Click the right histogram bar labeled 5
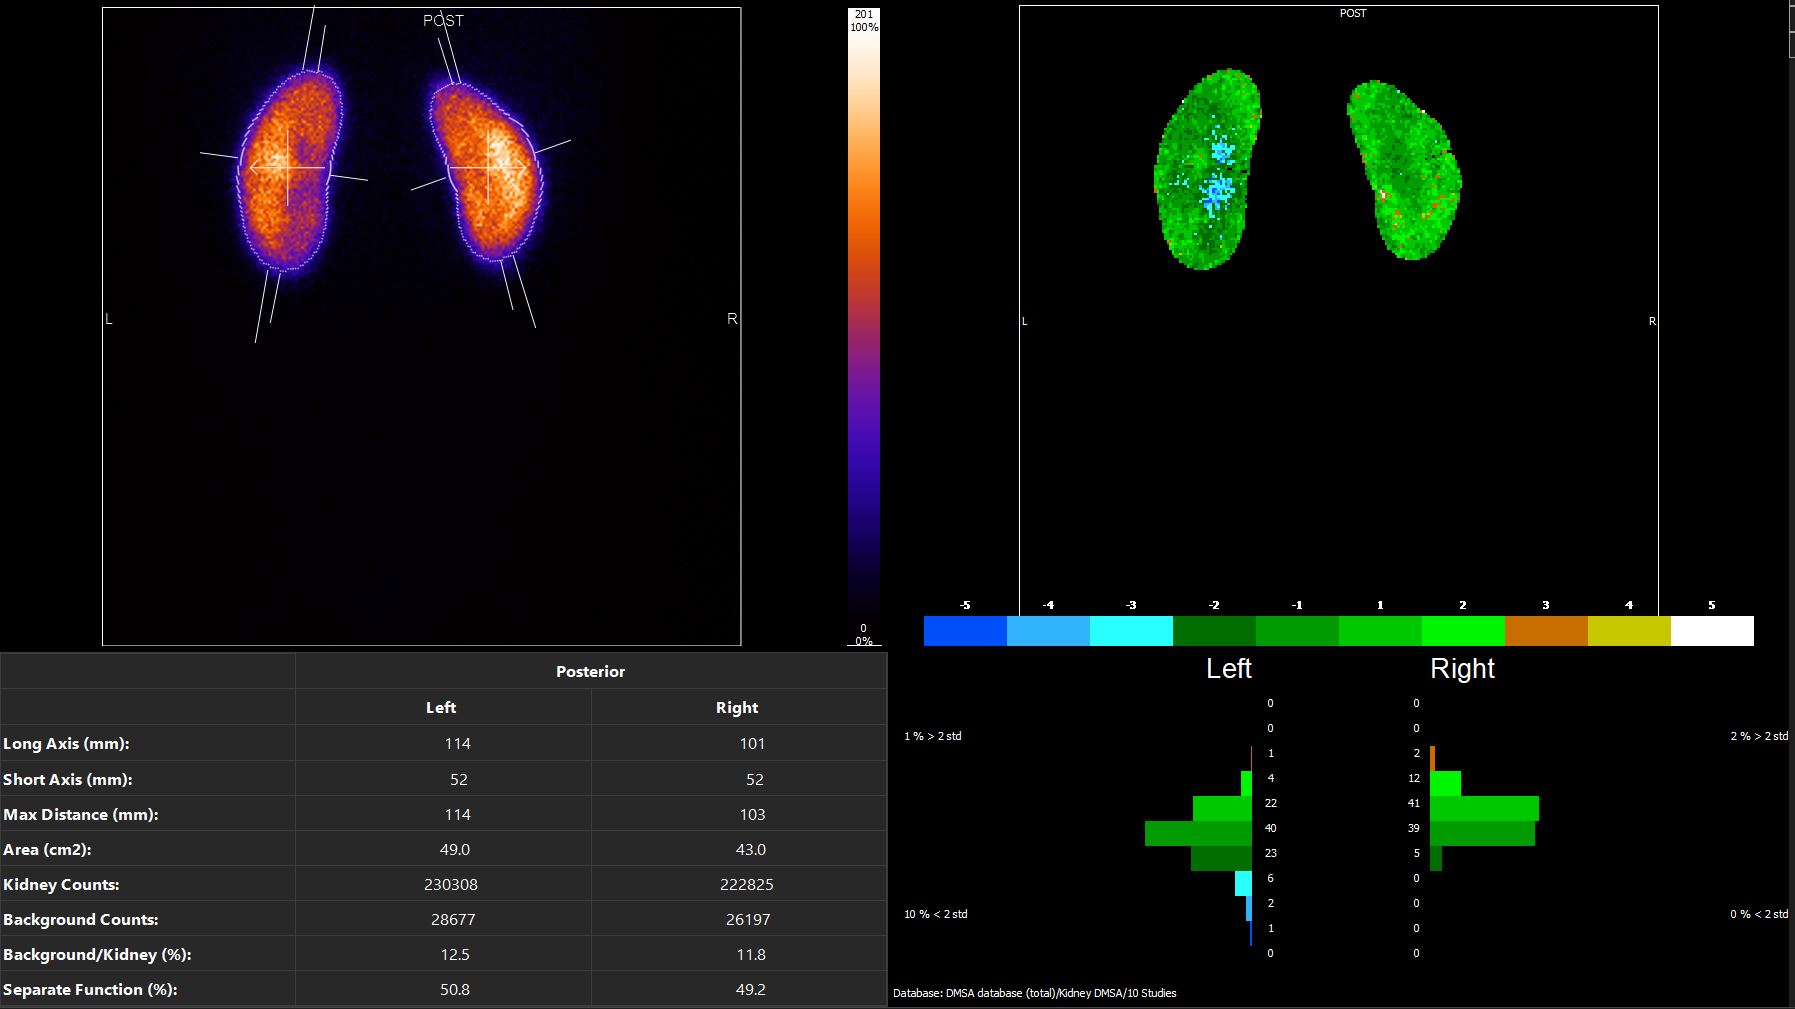The image size is (1795, 1009). click(1436, 858)
